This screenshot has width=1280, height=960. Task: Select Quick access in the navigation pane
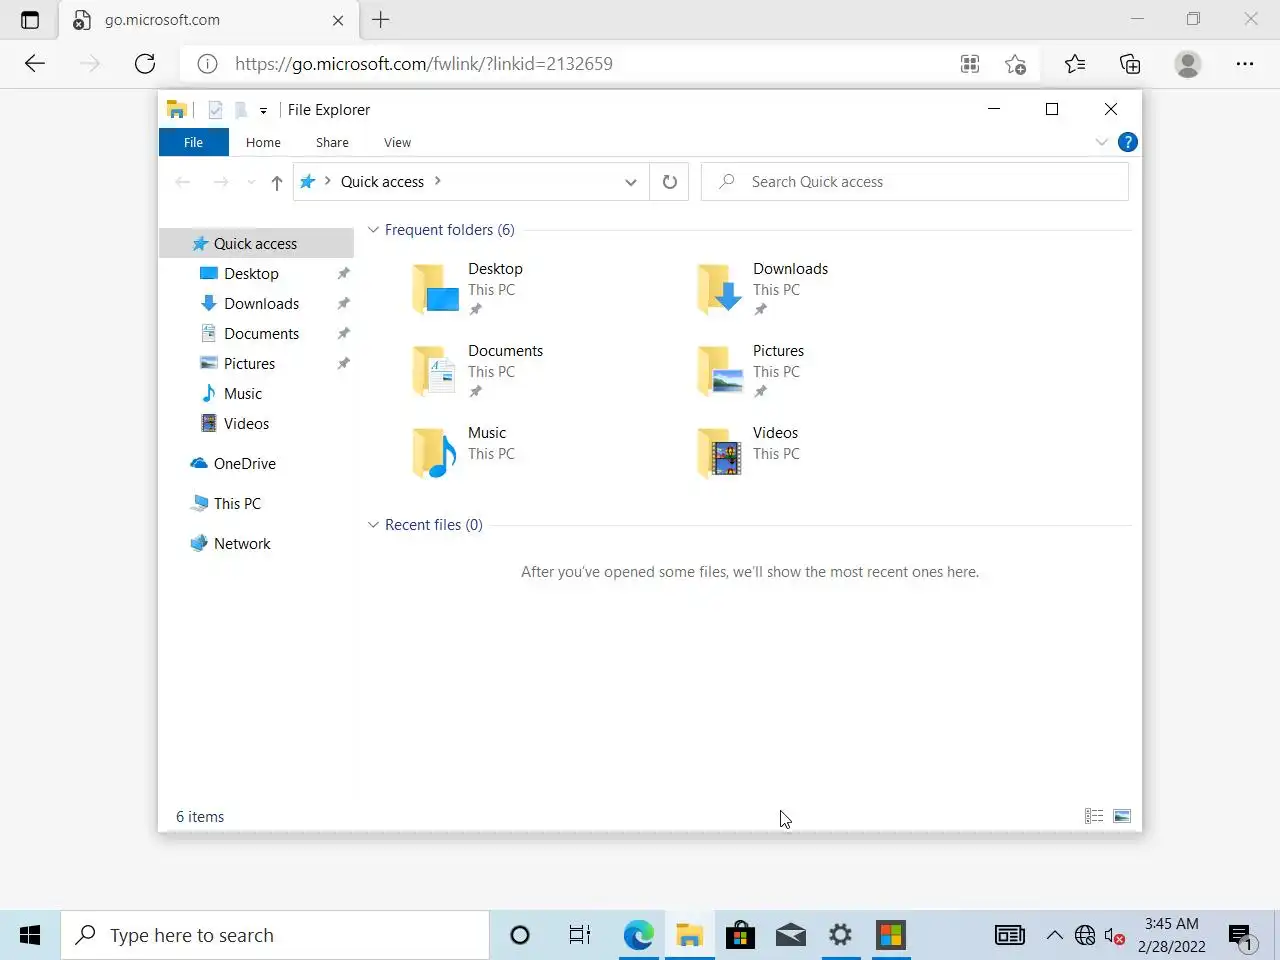coord(257,243)
